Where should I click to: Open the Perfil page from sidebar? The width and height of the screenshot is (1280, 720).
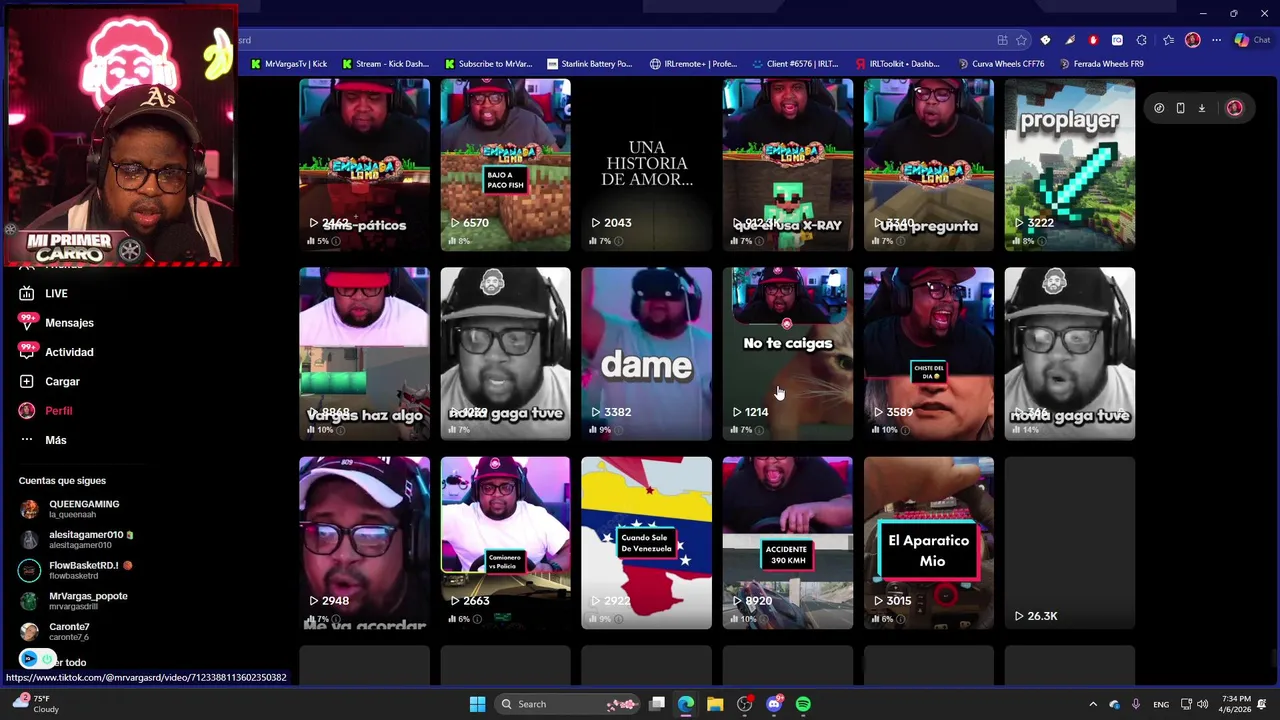point(45,410)
